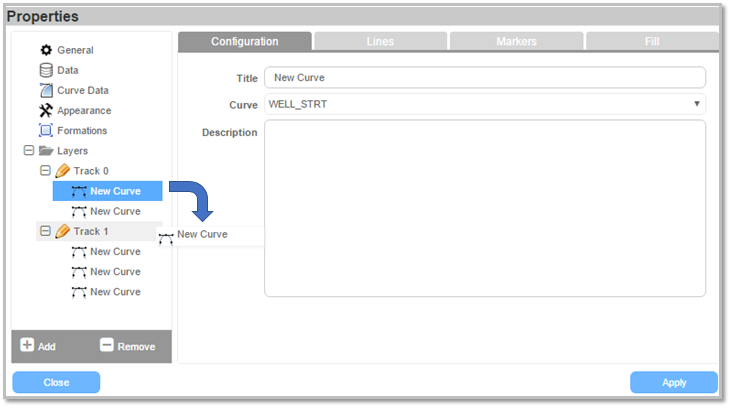Select the Track 1 label
Image resolution: width=731 pixels, height=408 pixels.
91,231
